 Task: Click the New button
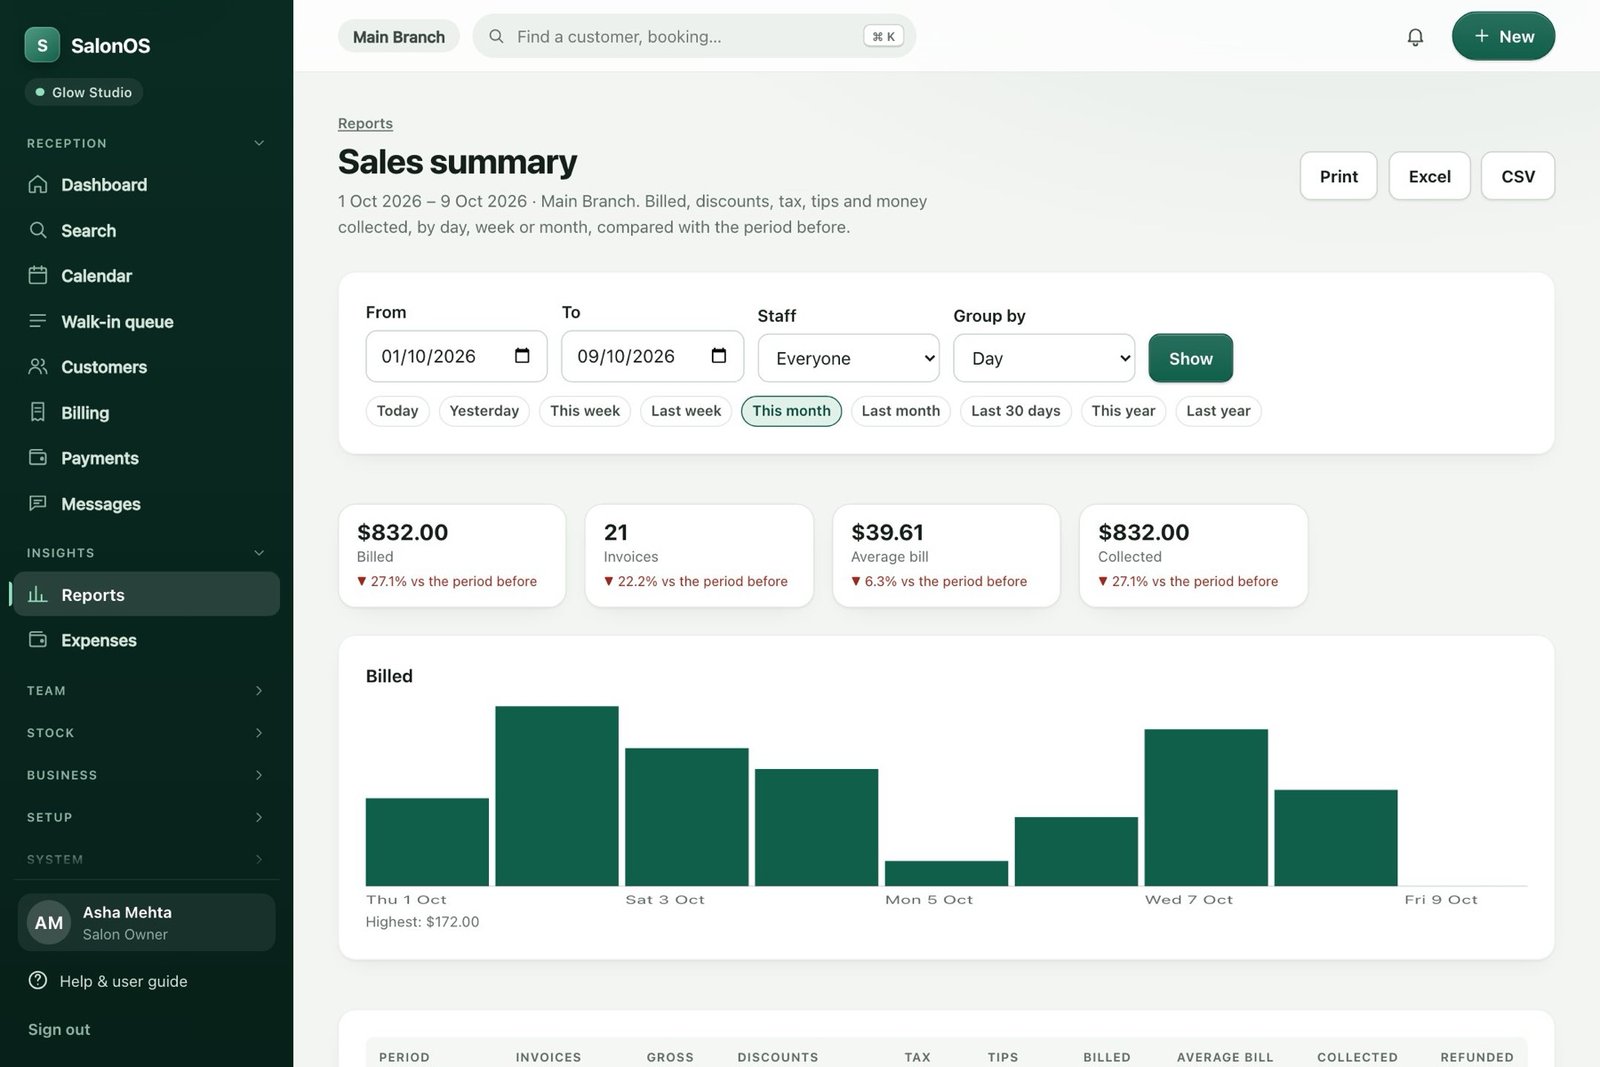coord(1503,36)
